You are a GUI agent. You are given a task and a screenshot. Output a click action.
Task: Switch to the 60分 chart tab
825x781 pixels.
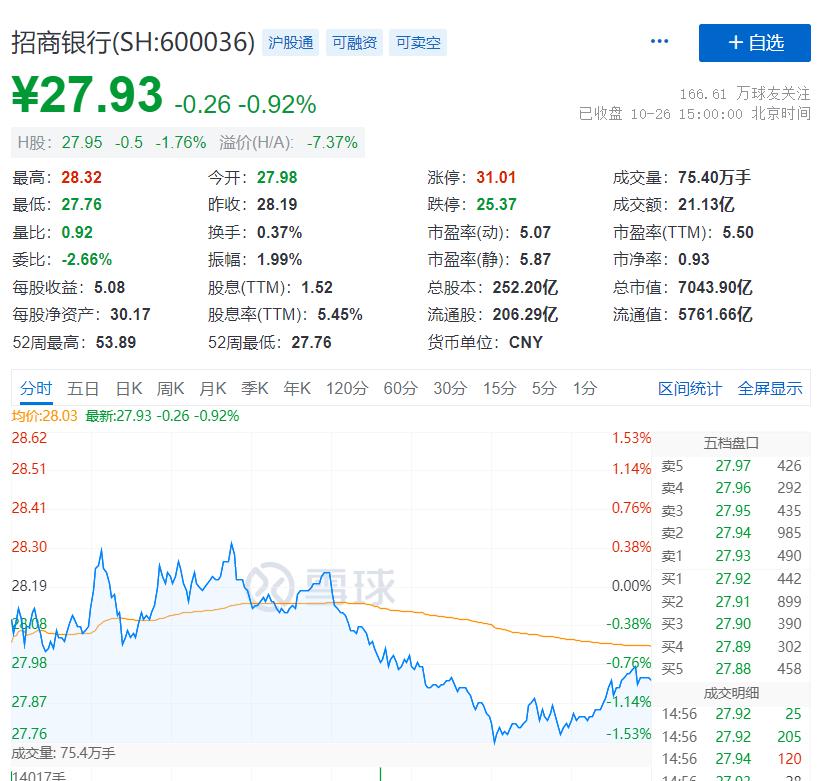(400, 388)
